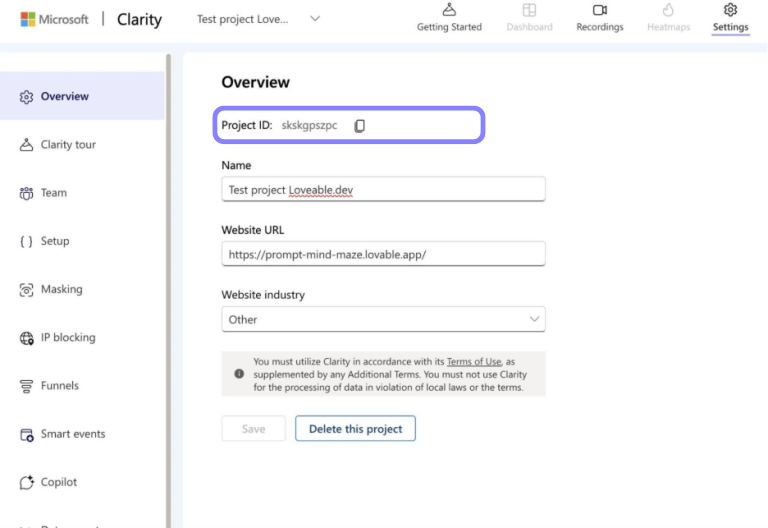Click the IP blocking globe icon
Viewport: 768px width, 528px height.
point(26,338)
